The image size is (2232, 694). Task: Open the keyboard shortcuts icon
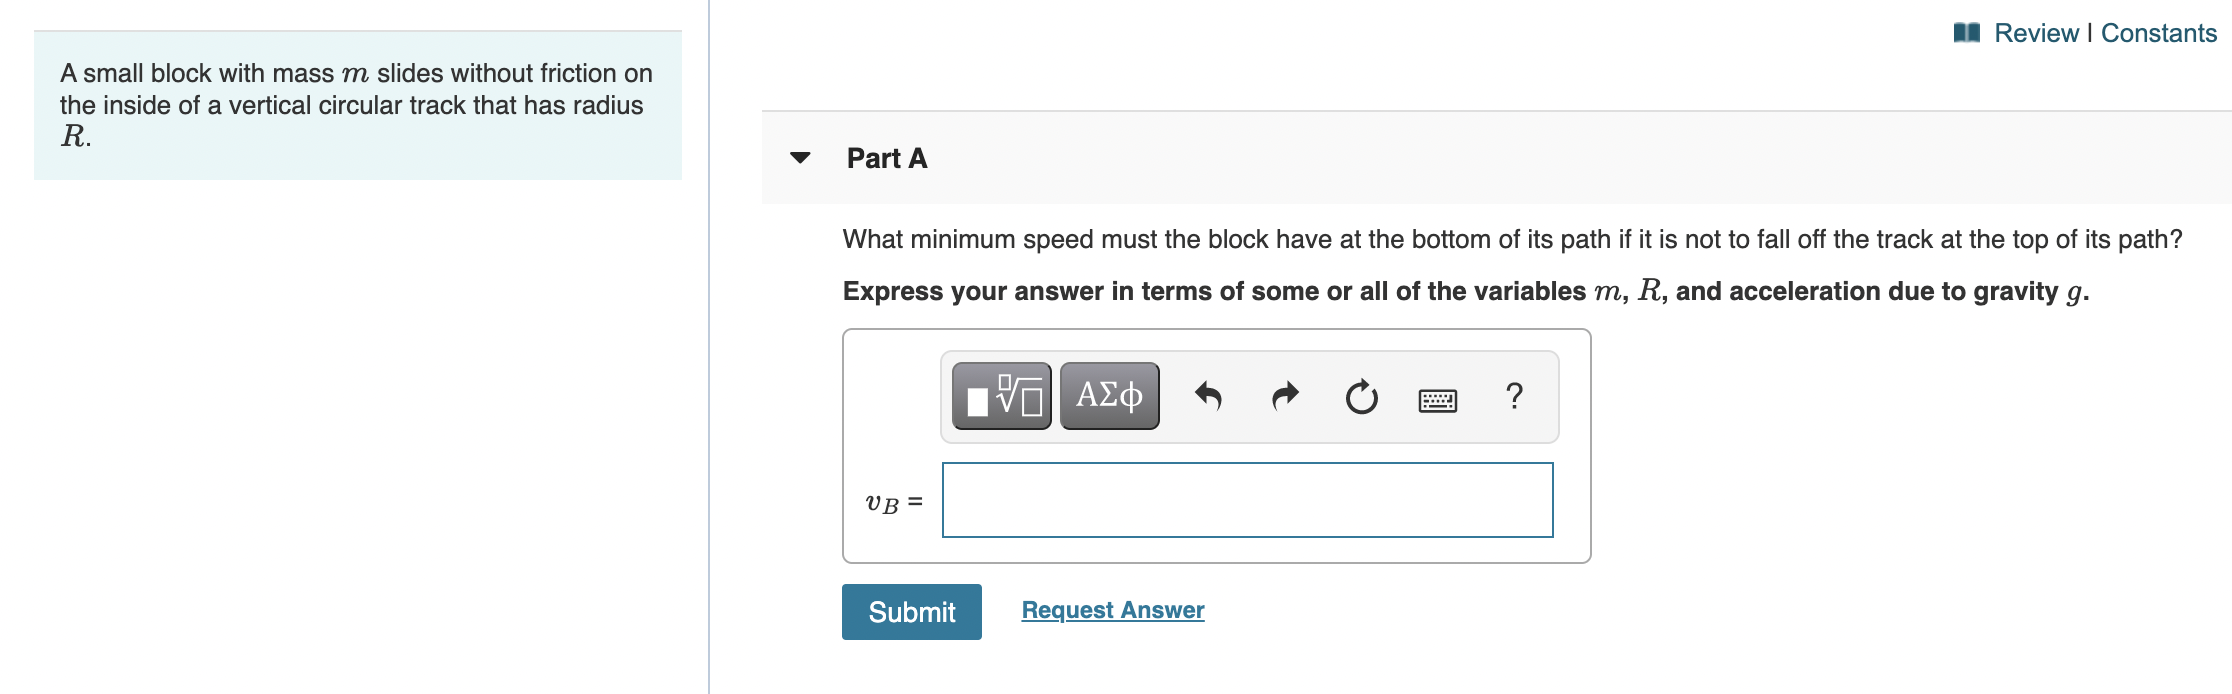tap(1438, 400)
